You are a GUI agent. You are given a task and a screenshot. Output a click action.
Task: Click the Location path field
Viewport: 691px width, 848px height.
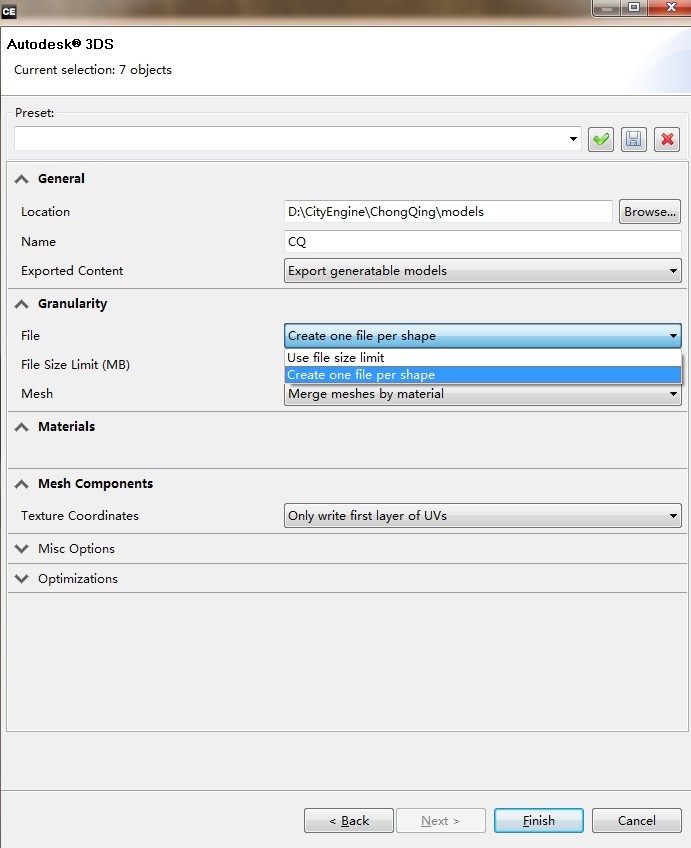point(448,211)
